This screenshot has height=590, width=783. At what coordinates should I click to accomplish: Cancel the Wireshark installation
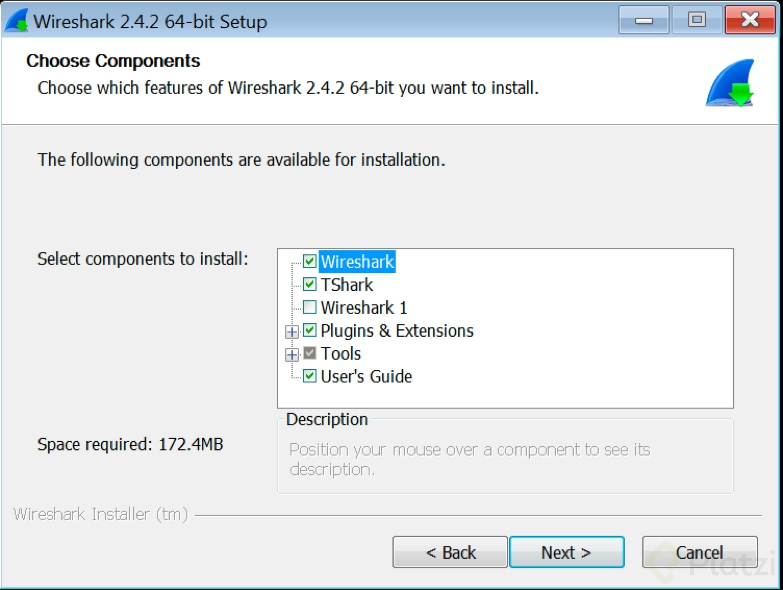click(699, 553)
